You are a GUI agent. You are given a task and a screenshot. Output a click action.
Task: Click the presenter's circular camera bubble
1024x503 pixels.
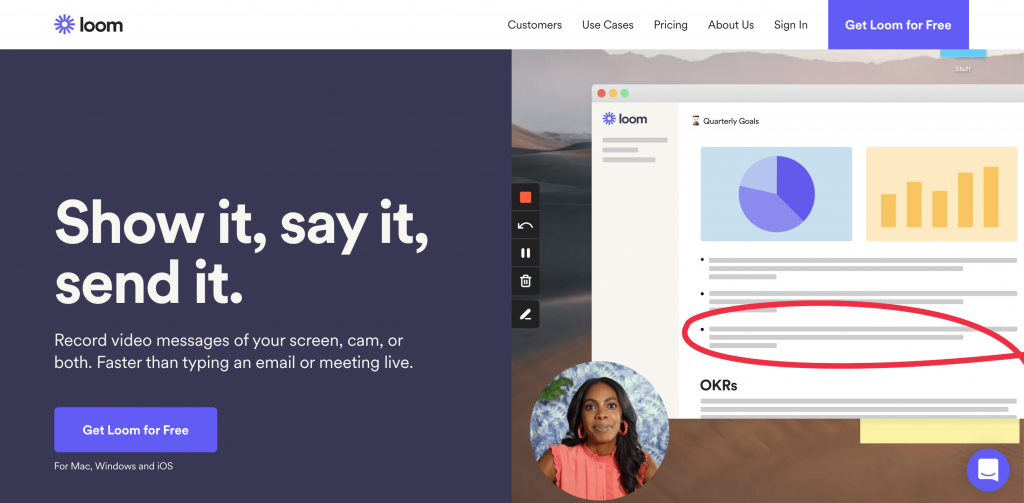pyautogui.click(x=599, y=431)
